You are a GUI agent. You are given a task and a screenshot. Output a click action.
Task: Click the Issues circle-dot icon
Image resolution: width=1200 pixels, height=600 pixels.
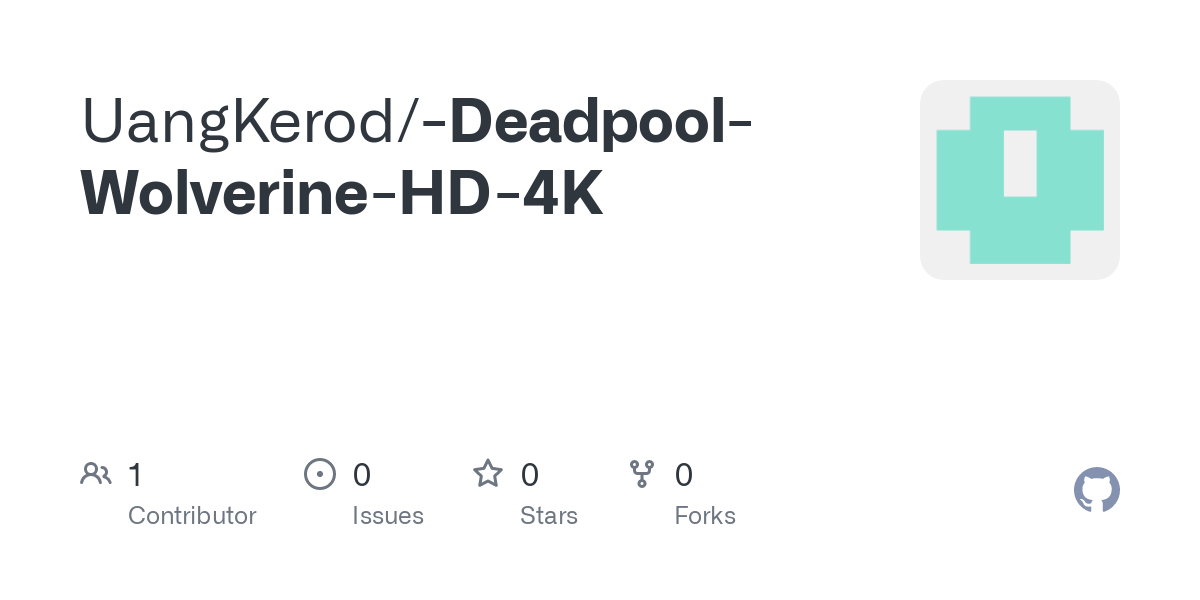(319, 474)
